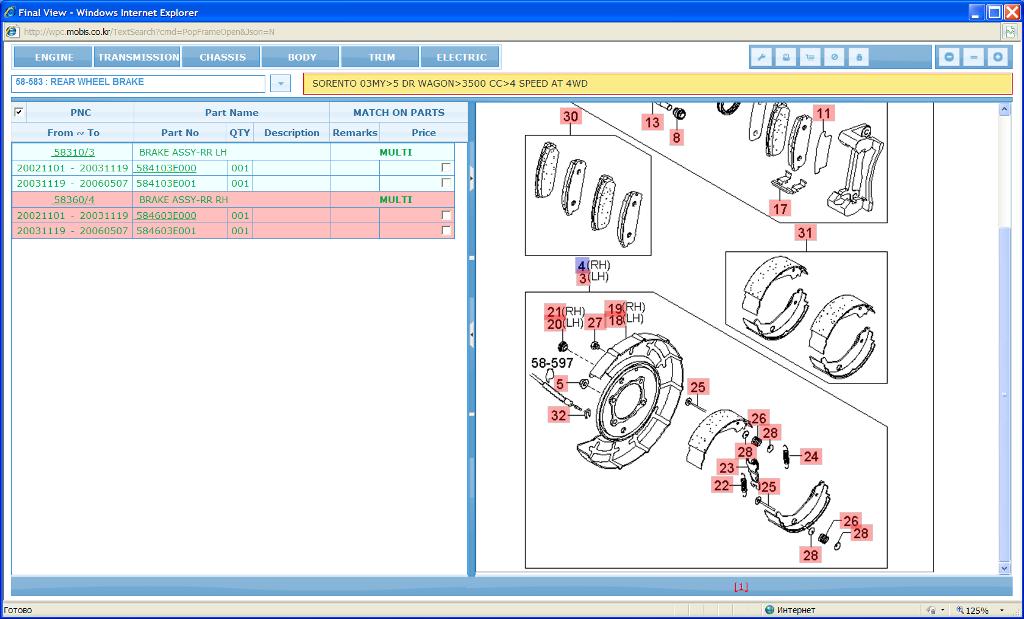Open the wrench settings tool
Image resolution: width=1024 pixels, height=619 pixels.
tap(762, 57)
